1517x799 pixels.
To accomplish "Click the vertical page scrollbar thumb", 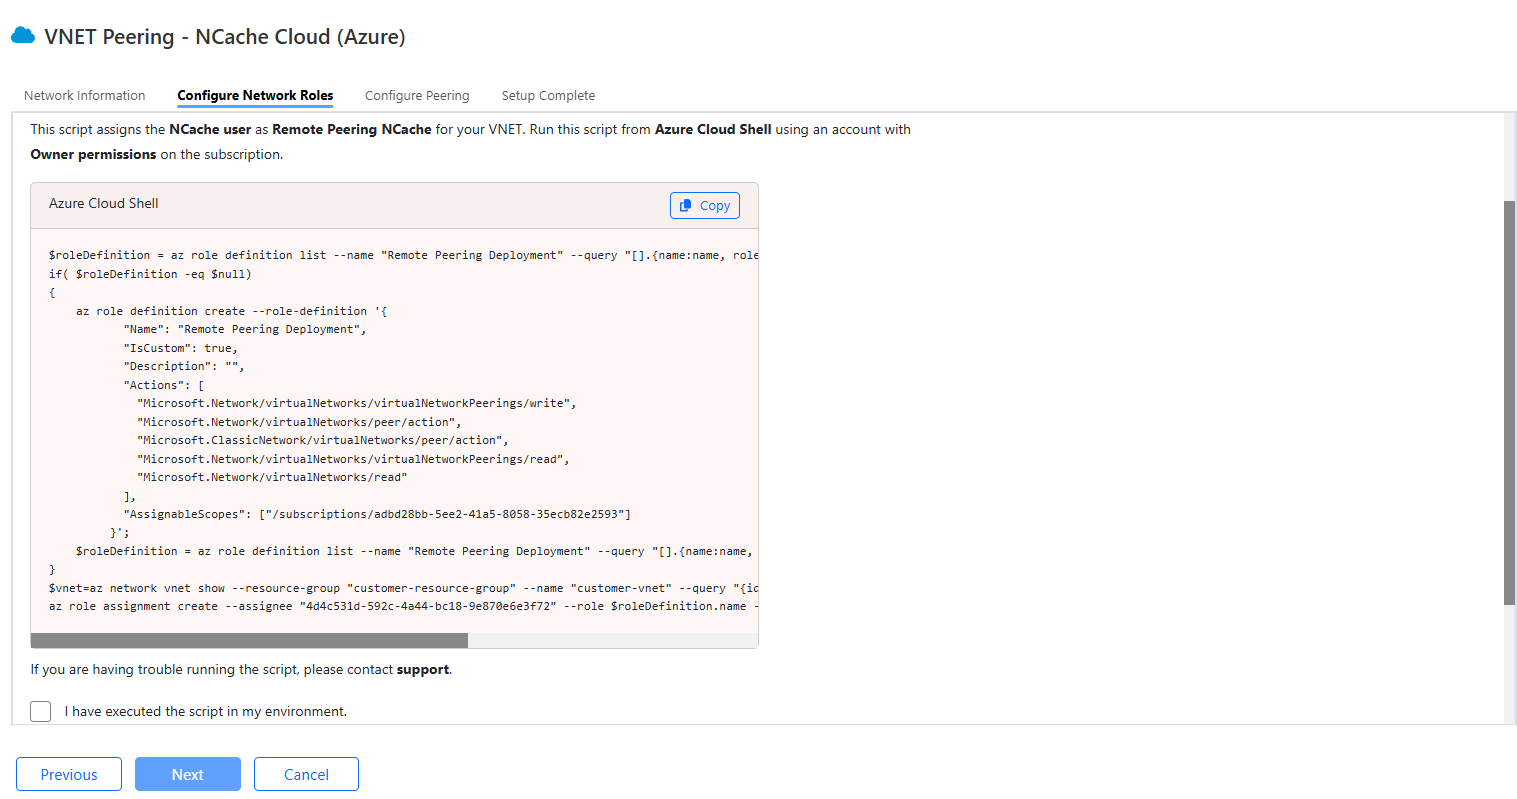I will click(x=1509, y=402).
